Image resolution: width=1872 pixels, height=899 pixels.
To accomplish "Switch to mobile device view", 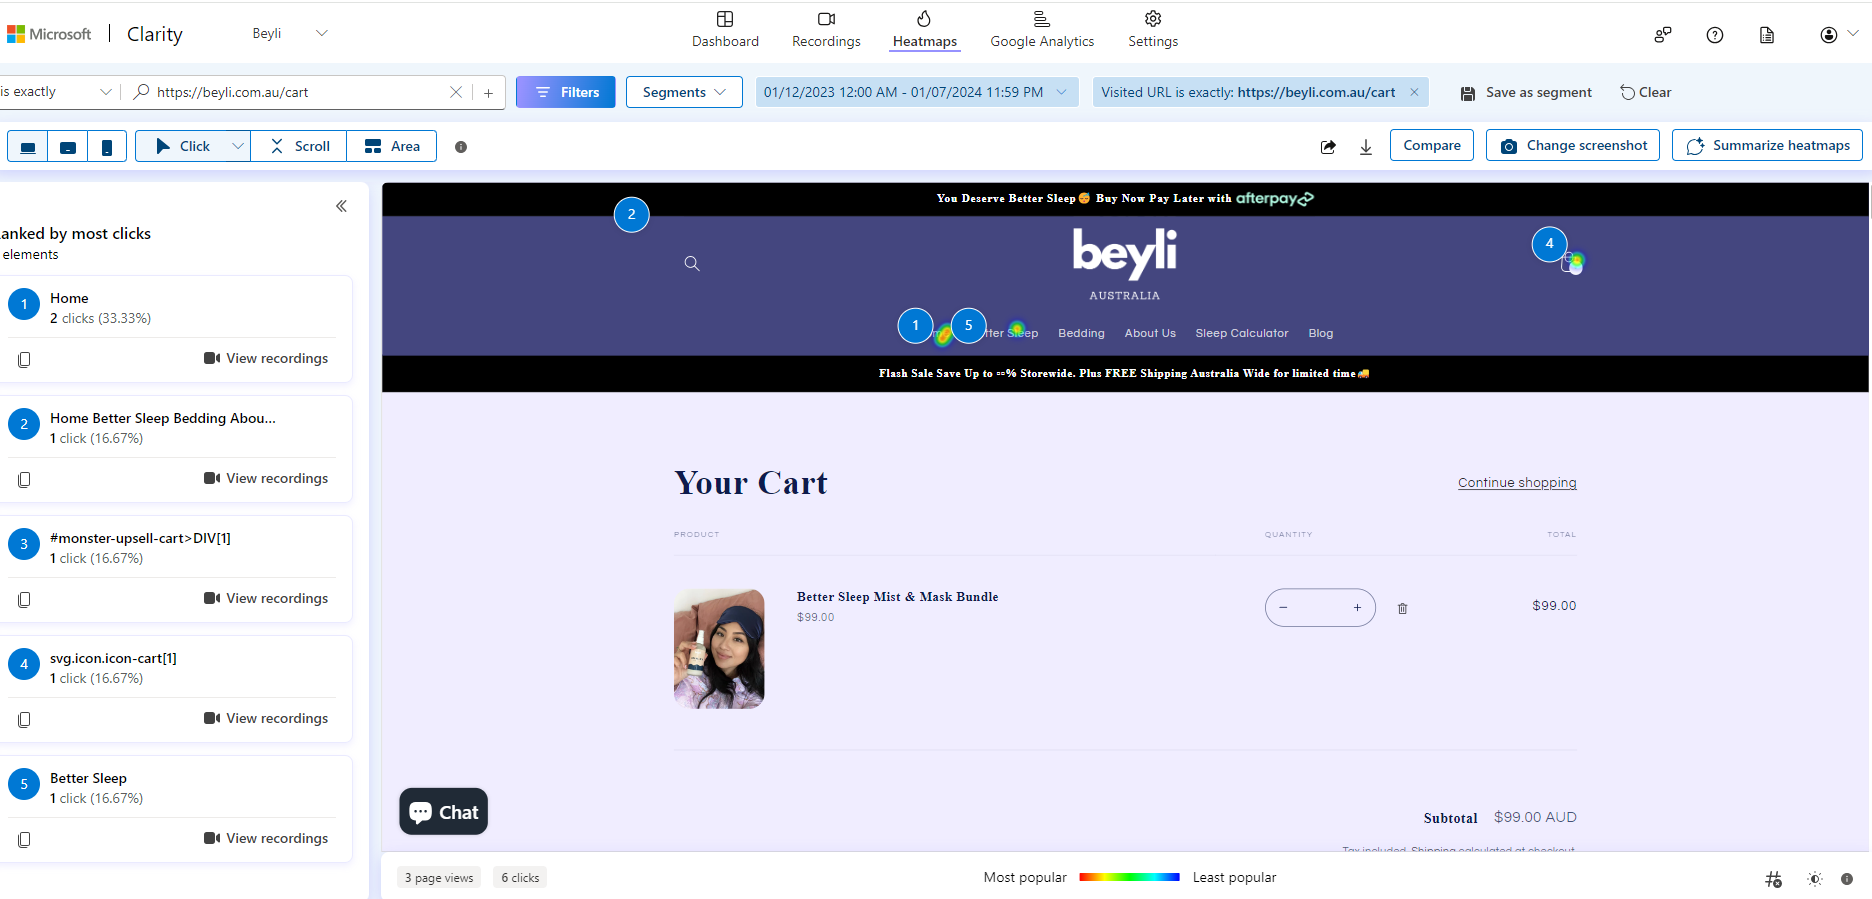I will coord(107,147).
